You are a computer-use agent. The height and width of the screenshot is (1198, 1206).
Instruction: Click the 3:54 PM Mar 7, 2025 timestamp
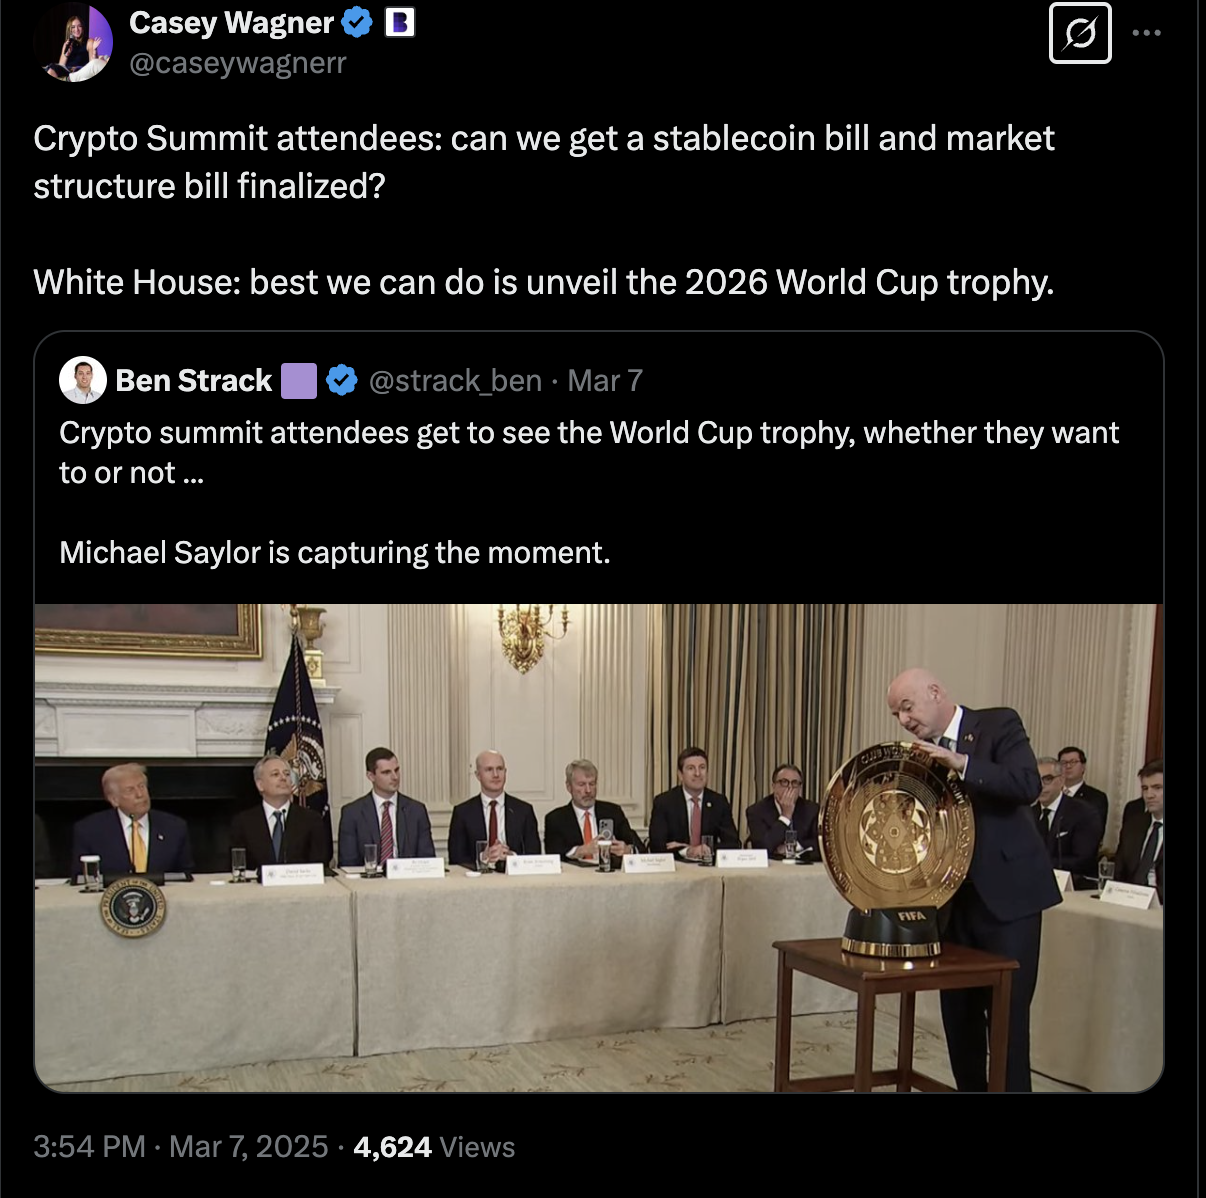180,1146
